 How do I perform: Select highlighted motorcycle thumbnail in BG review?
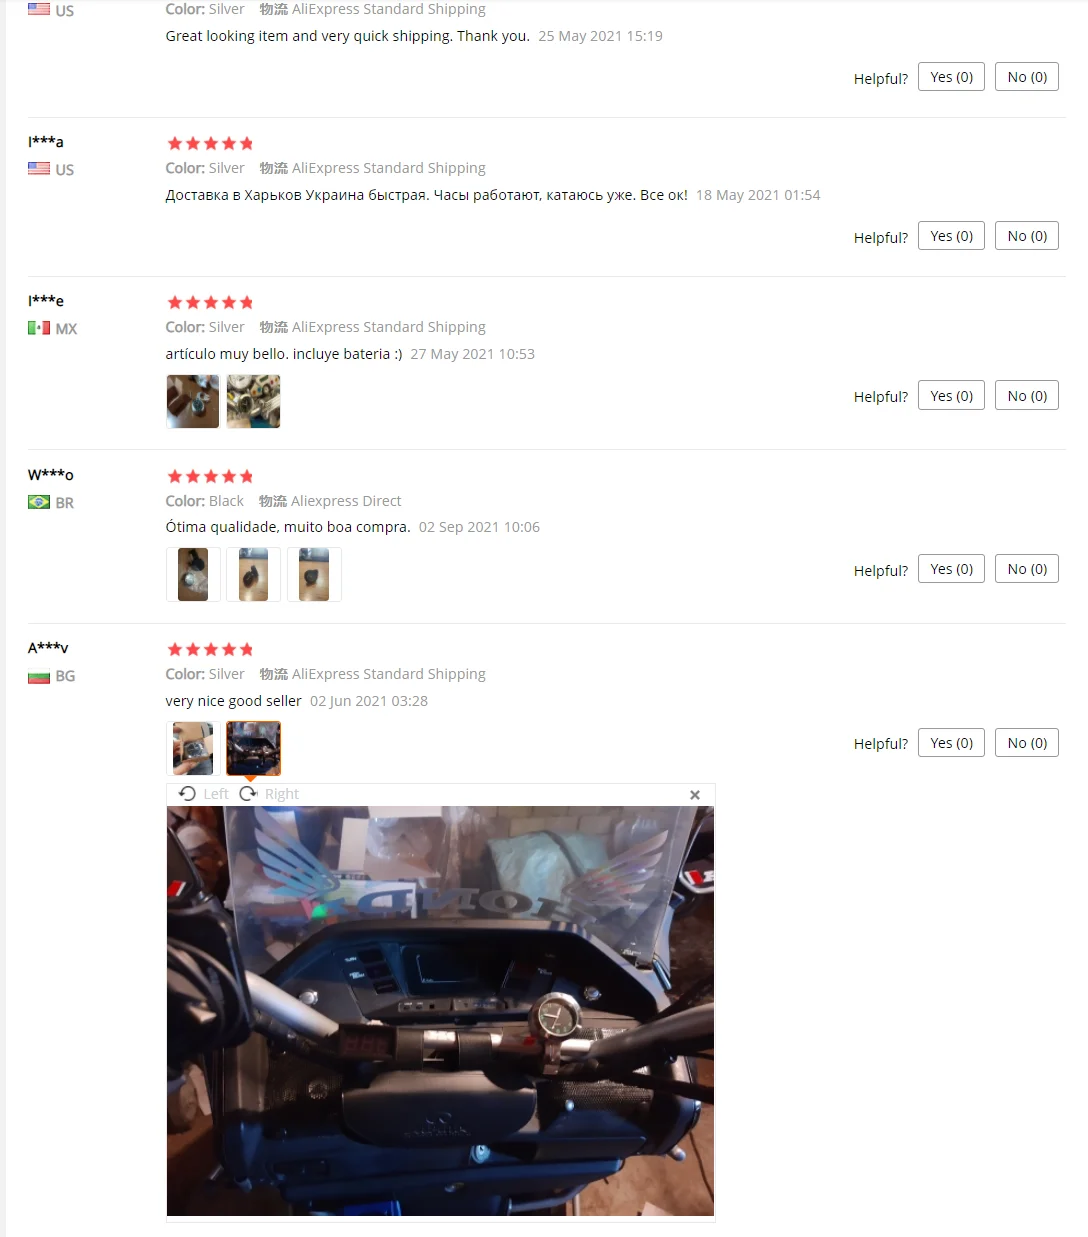(254, 748)
